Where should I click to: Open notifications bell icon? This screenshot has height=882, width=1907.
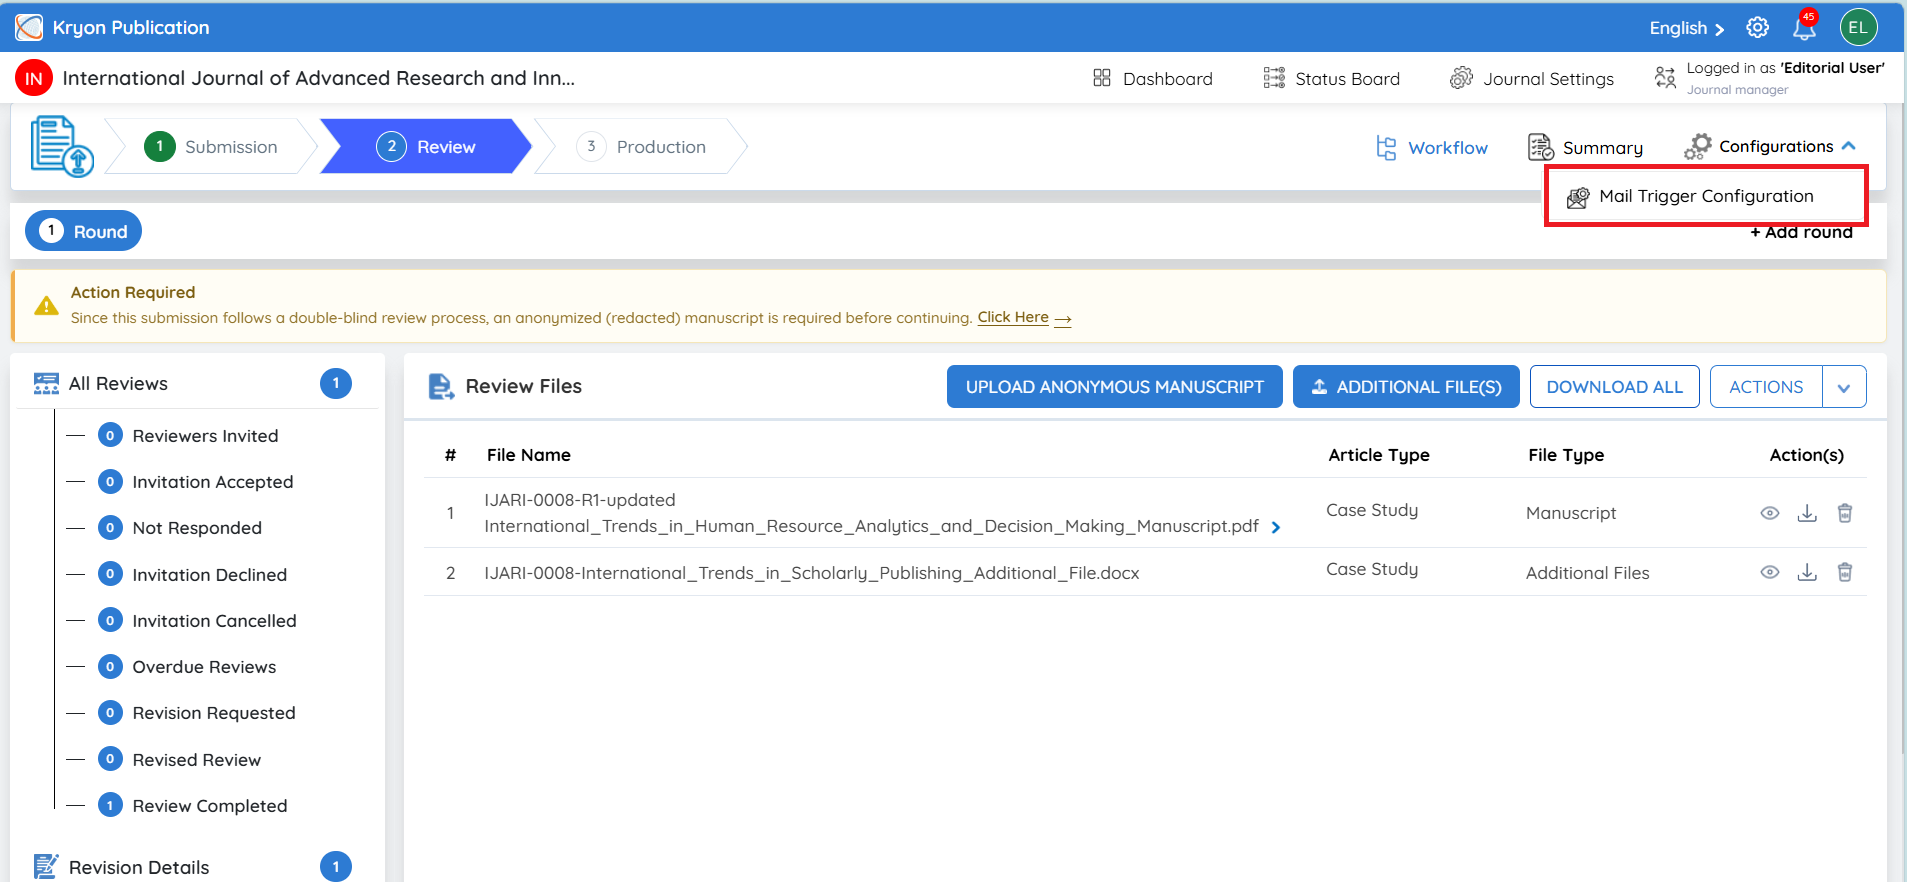(1804, 27)
